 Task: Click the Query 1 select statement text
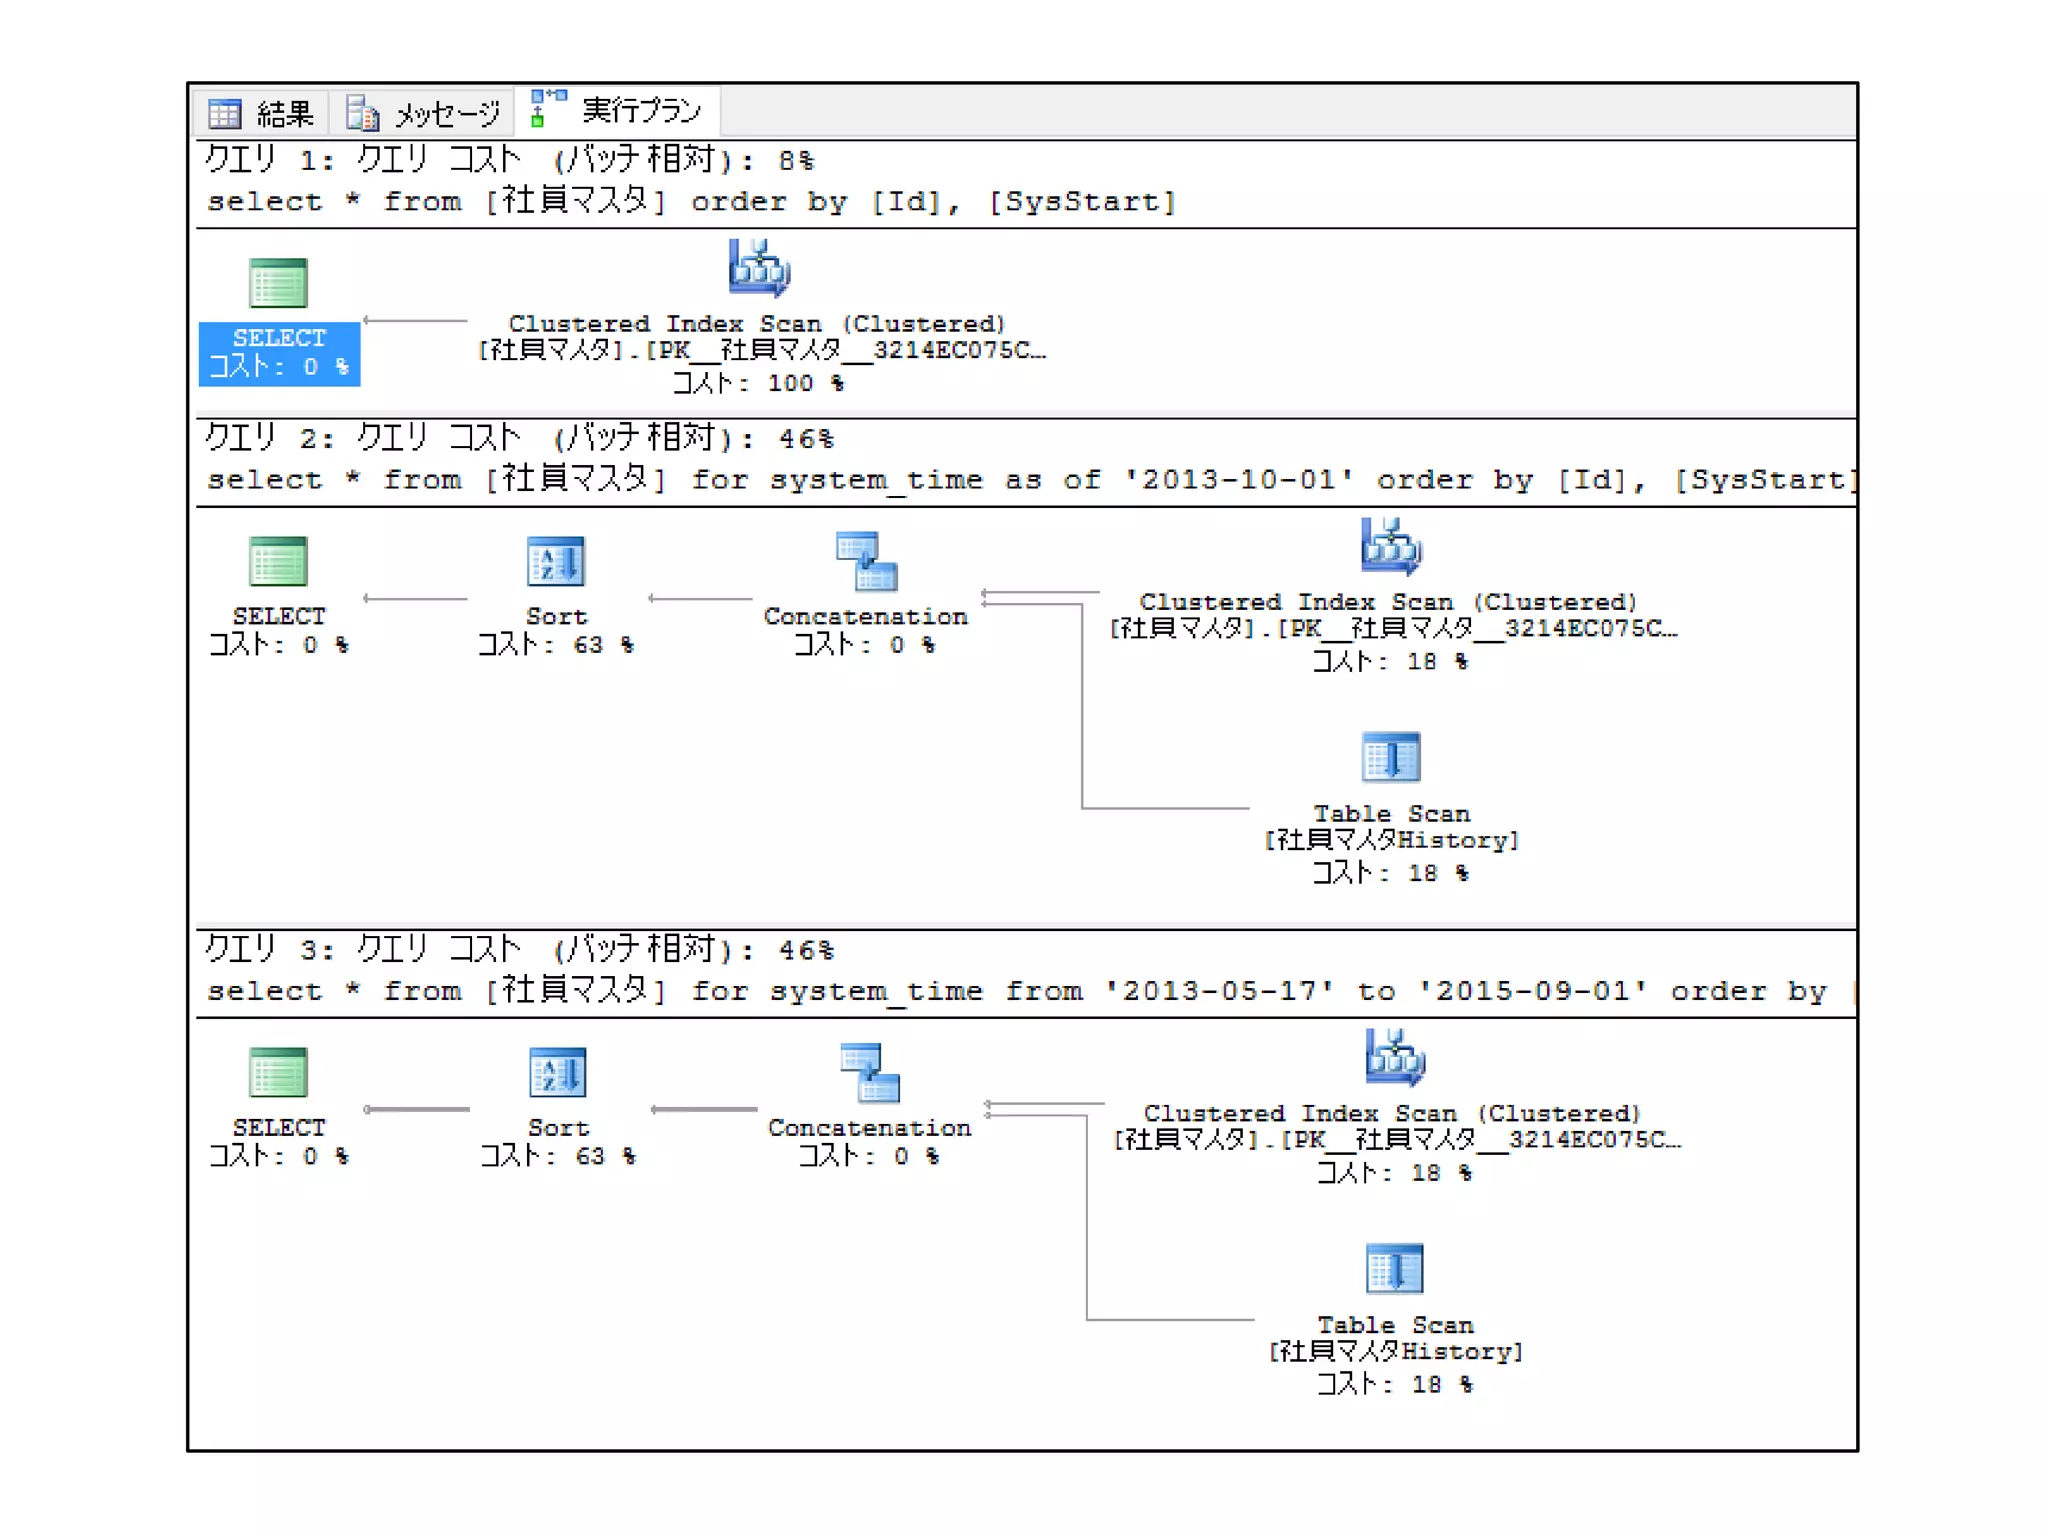pos(690,202)
